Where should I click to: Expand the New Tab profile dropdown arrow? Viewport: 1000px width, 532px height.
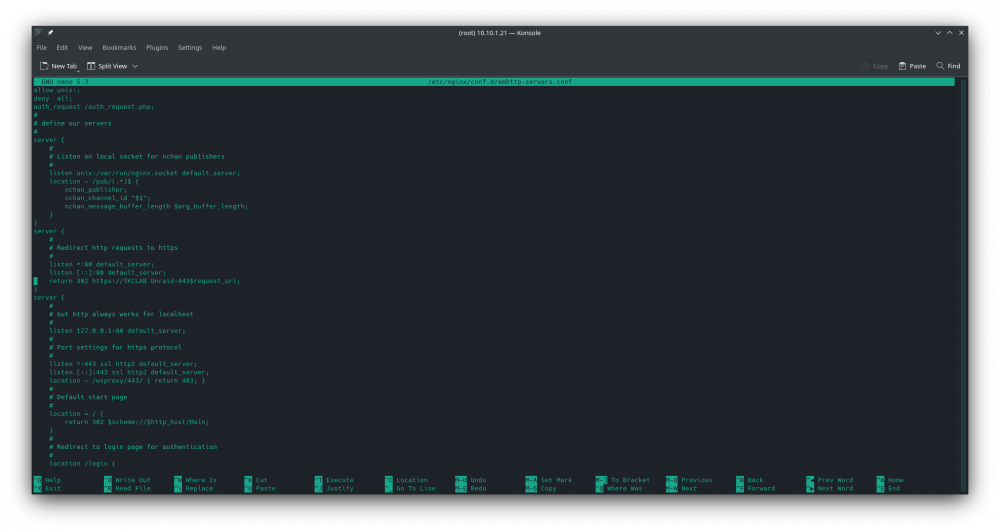coord(78,70)
